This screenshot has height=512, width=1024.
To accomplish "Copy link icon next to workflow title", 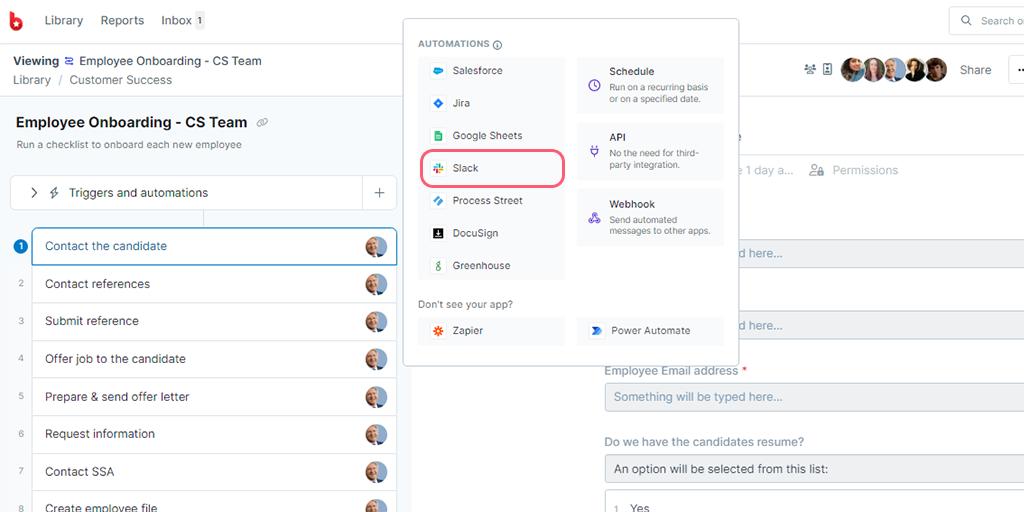I will pos(262,122).
